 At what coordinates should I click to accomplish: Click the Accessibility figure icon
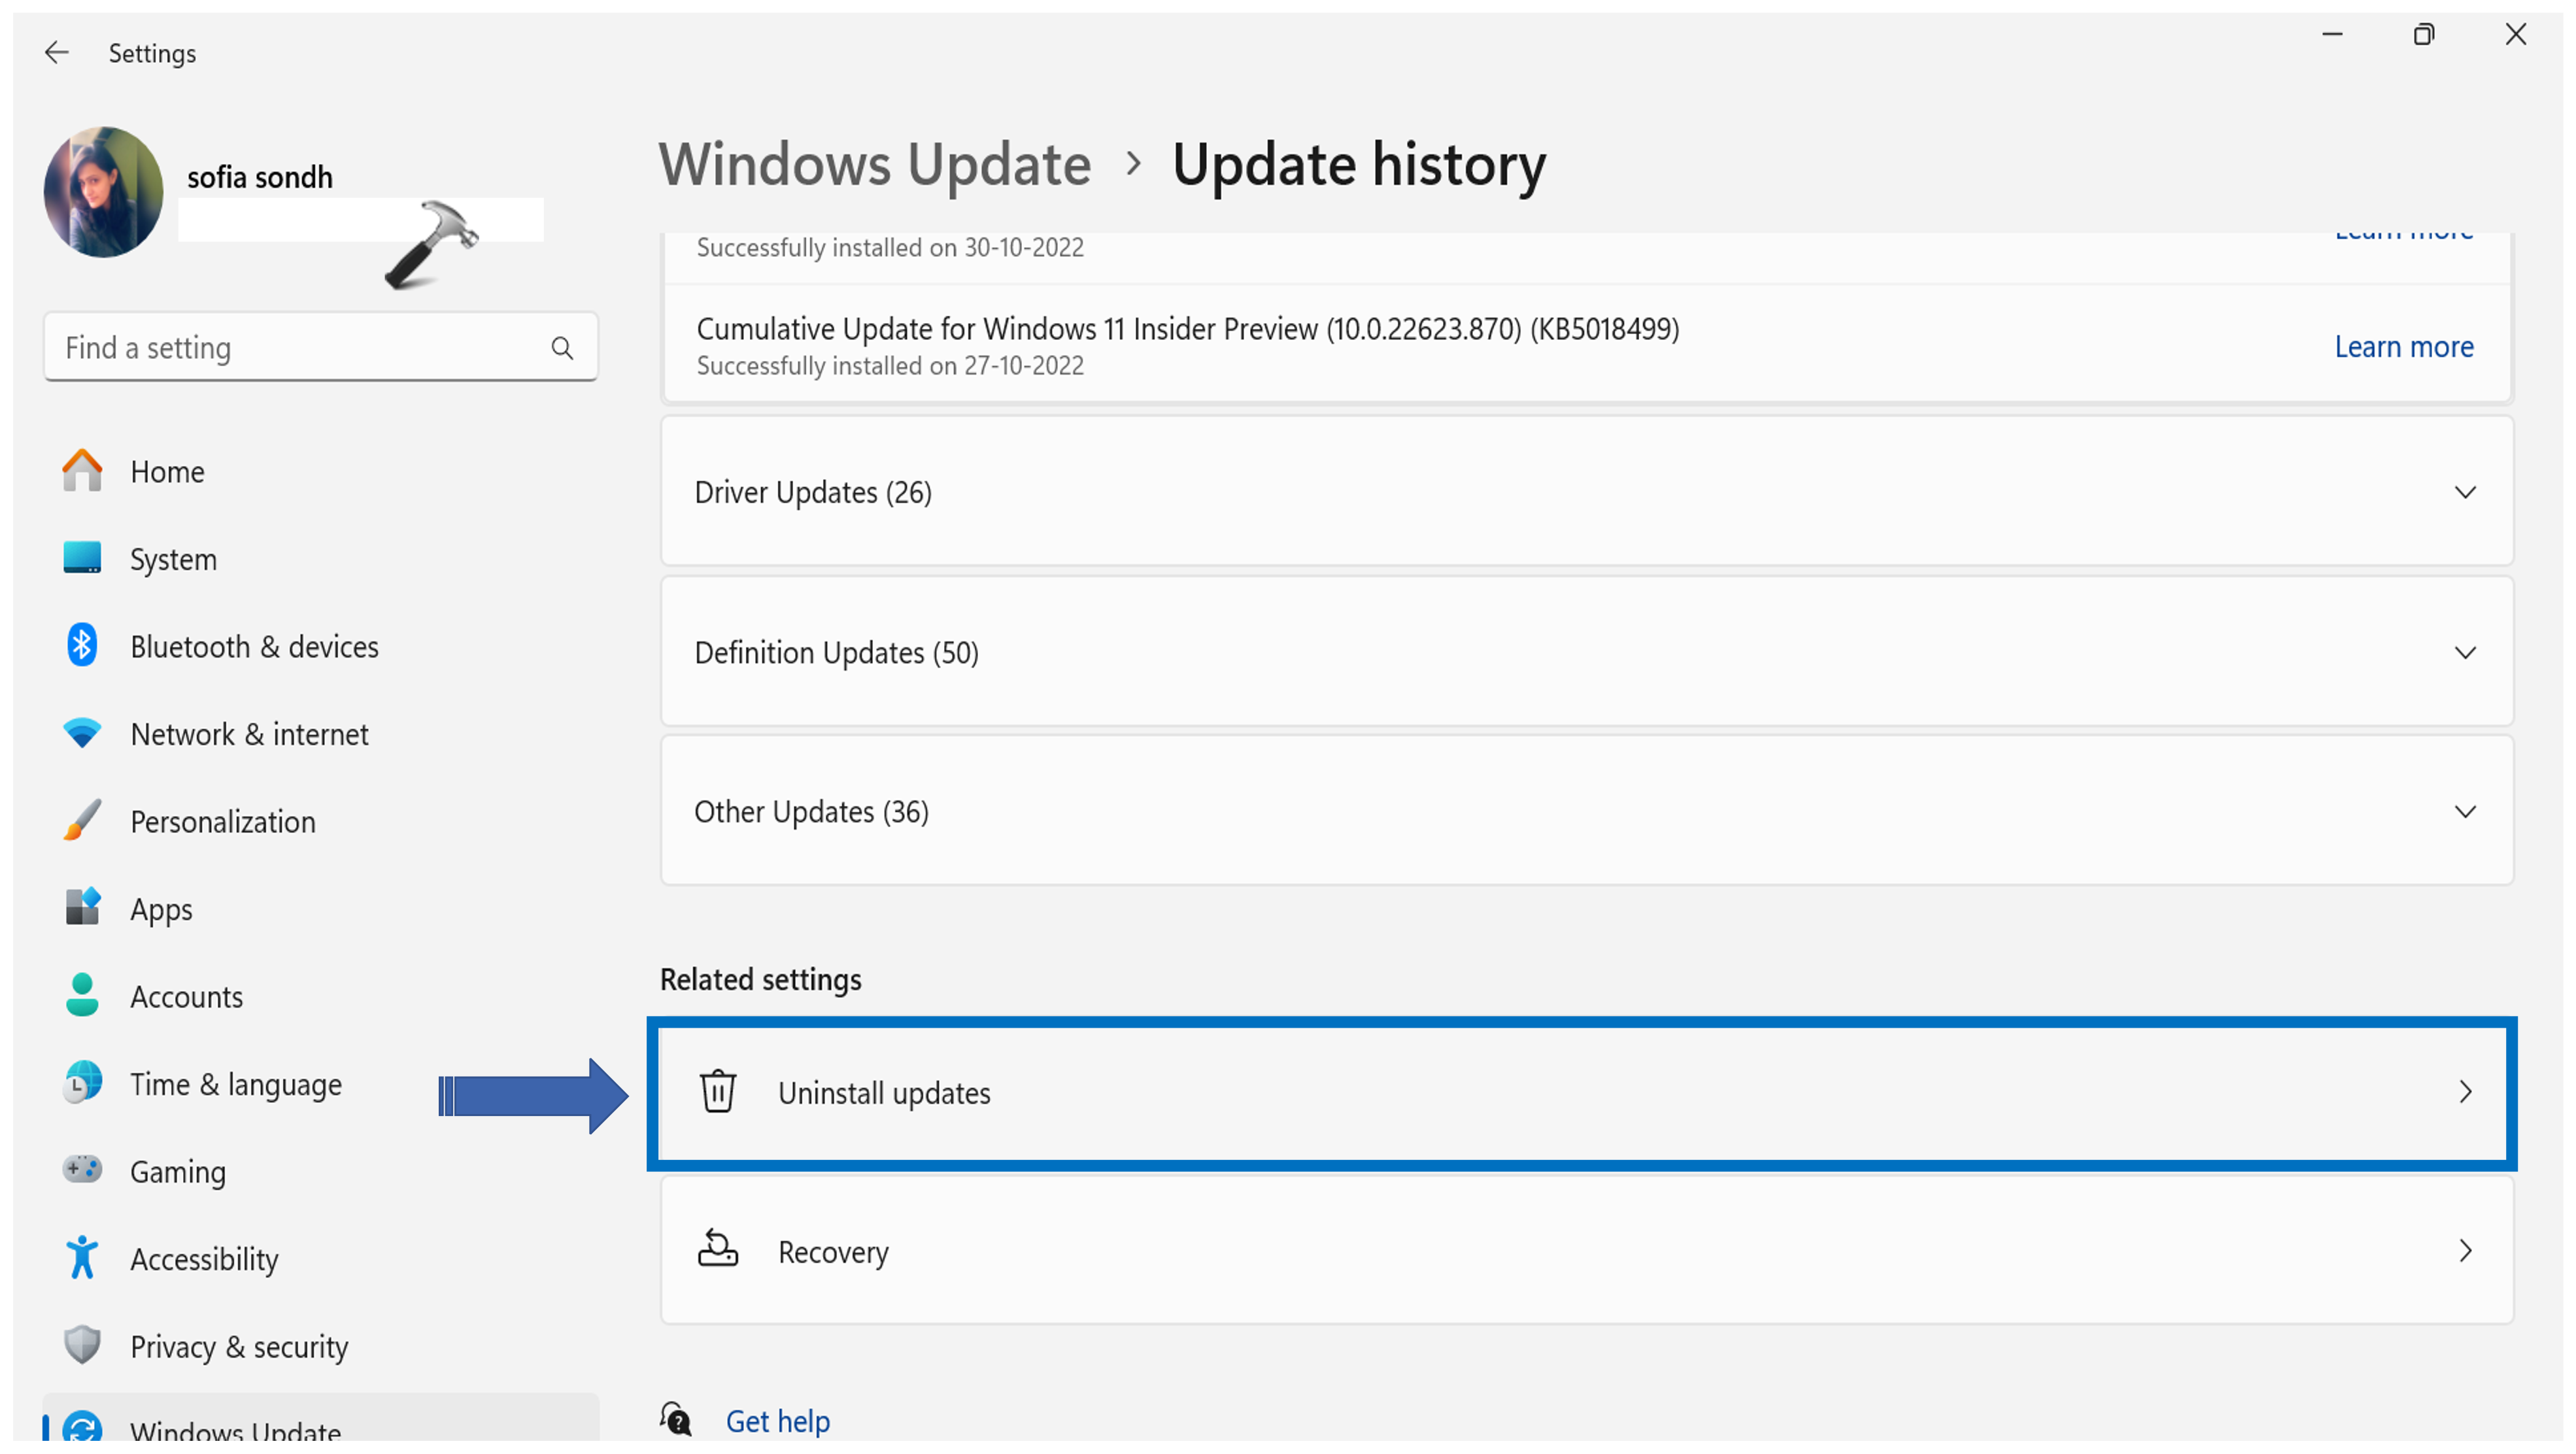[x=82, y=1258]
